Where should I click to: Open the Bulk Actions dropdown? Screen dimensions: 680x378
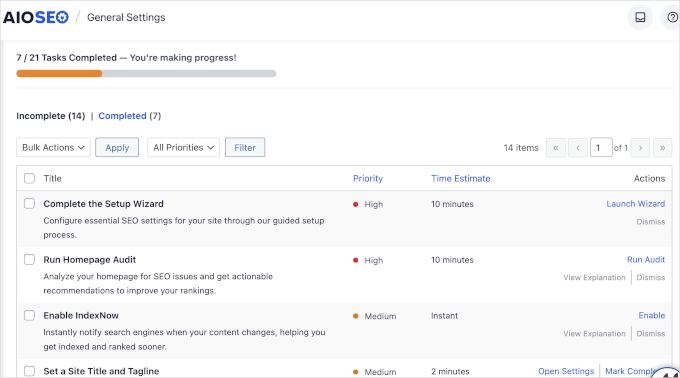pos(53,147)
